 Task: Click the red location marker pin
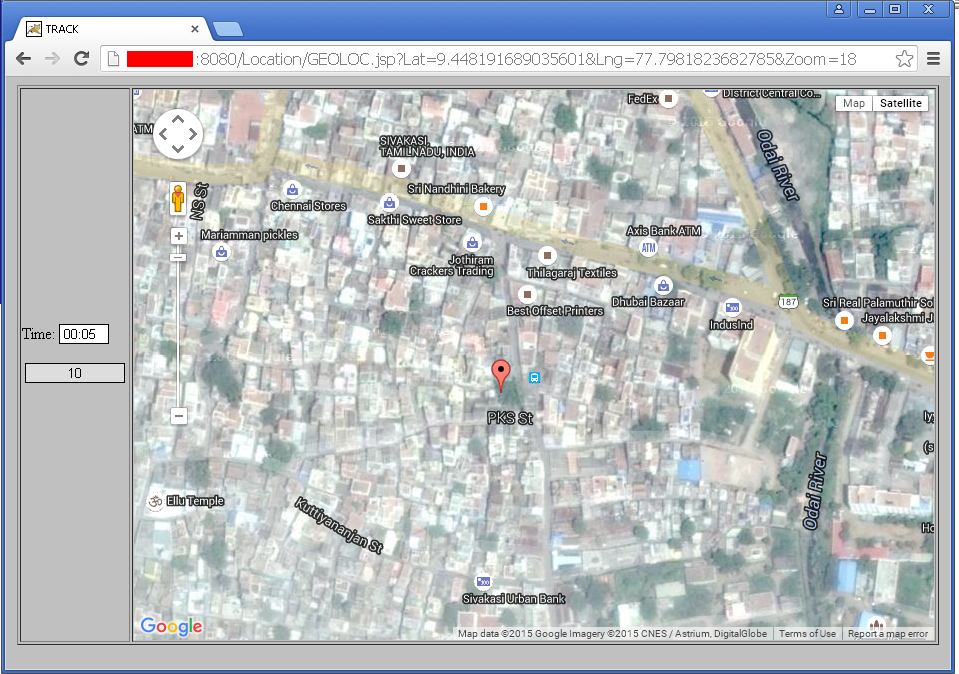coord(501,375)
